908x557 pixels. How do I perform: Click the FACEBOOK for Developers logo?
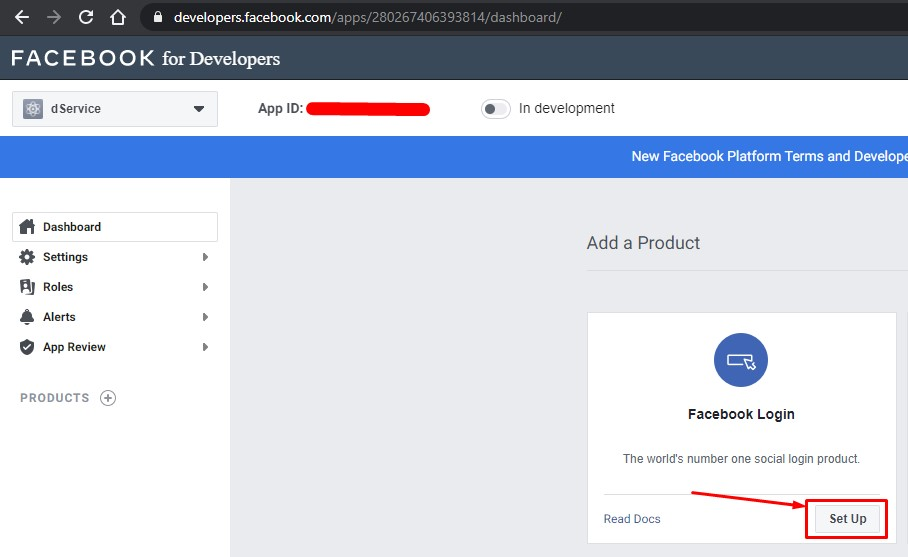(145, 58)
